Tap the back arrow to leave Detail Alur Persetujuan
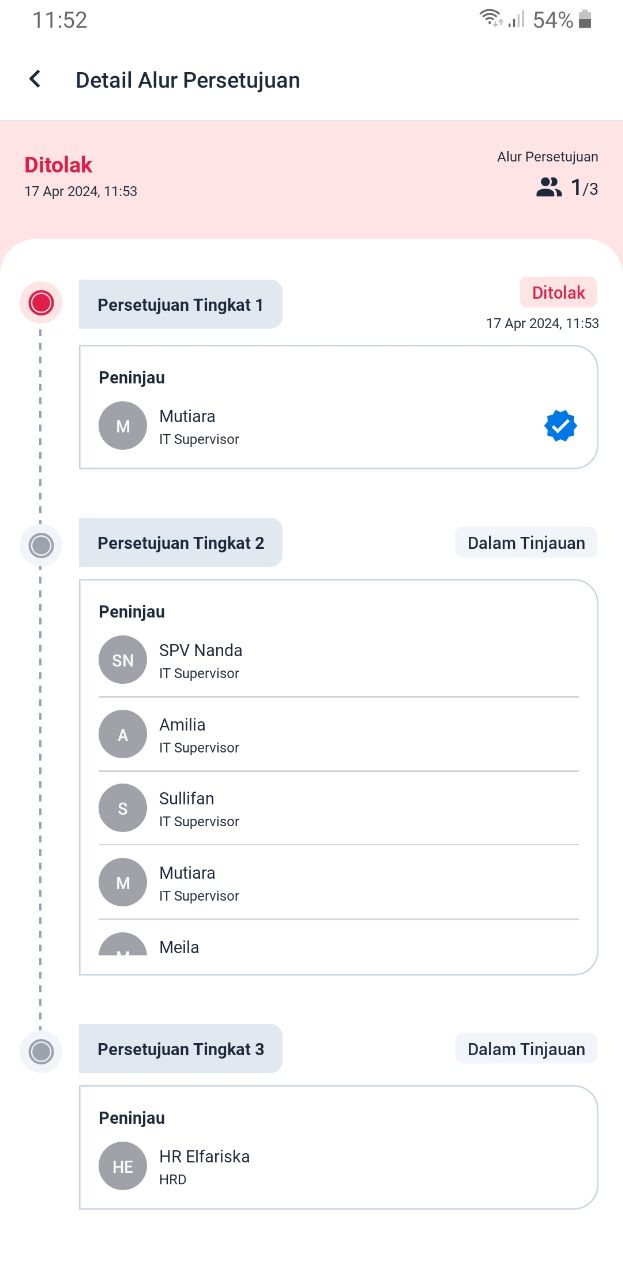 click(35, 79)
